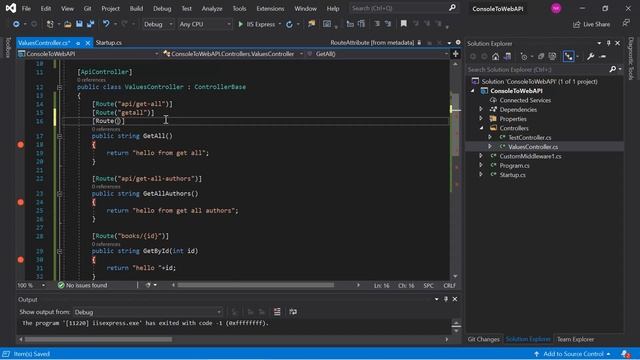
Task: Click the Output panel horizontal scrollbar
Action: click(x=98, y=339)
